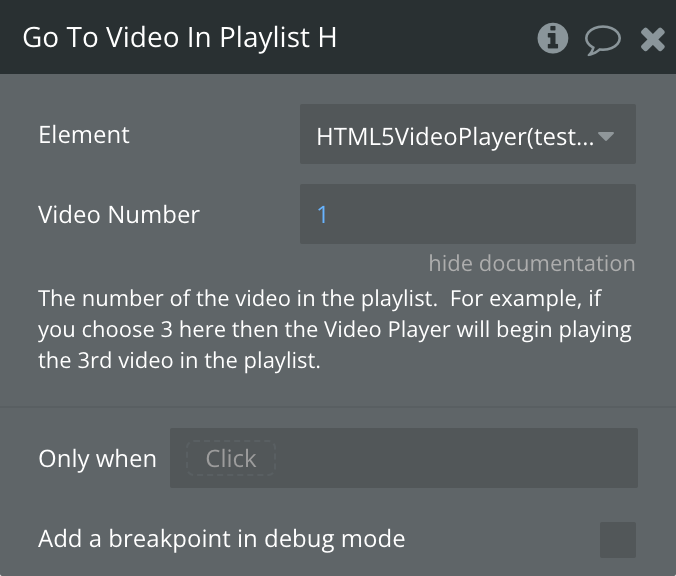This screenshot has width=676, height=576.
Task: Focus the Only when condition box
Action: pyautogui.click(x=404, y=458)
